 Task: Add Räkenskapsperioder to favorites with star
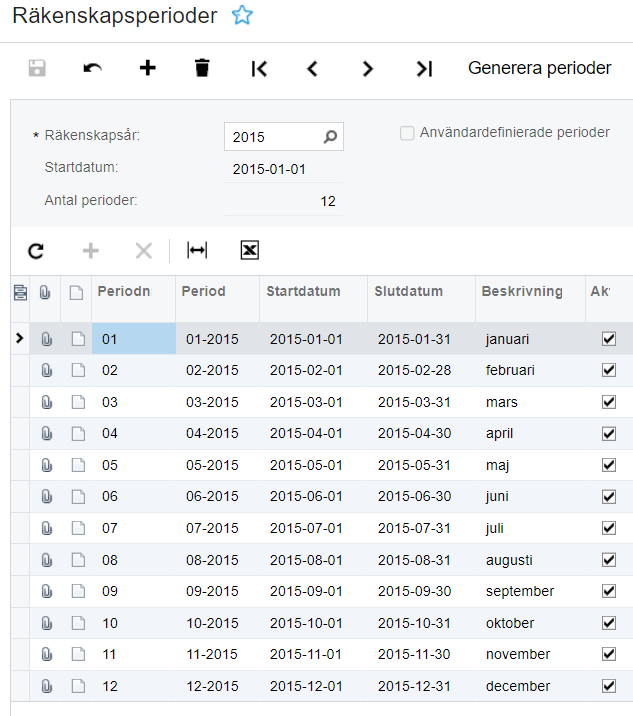click(242, 16)
